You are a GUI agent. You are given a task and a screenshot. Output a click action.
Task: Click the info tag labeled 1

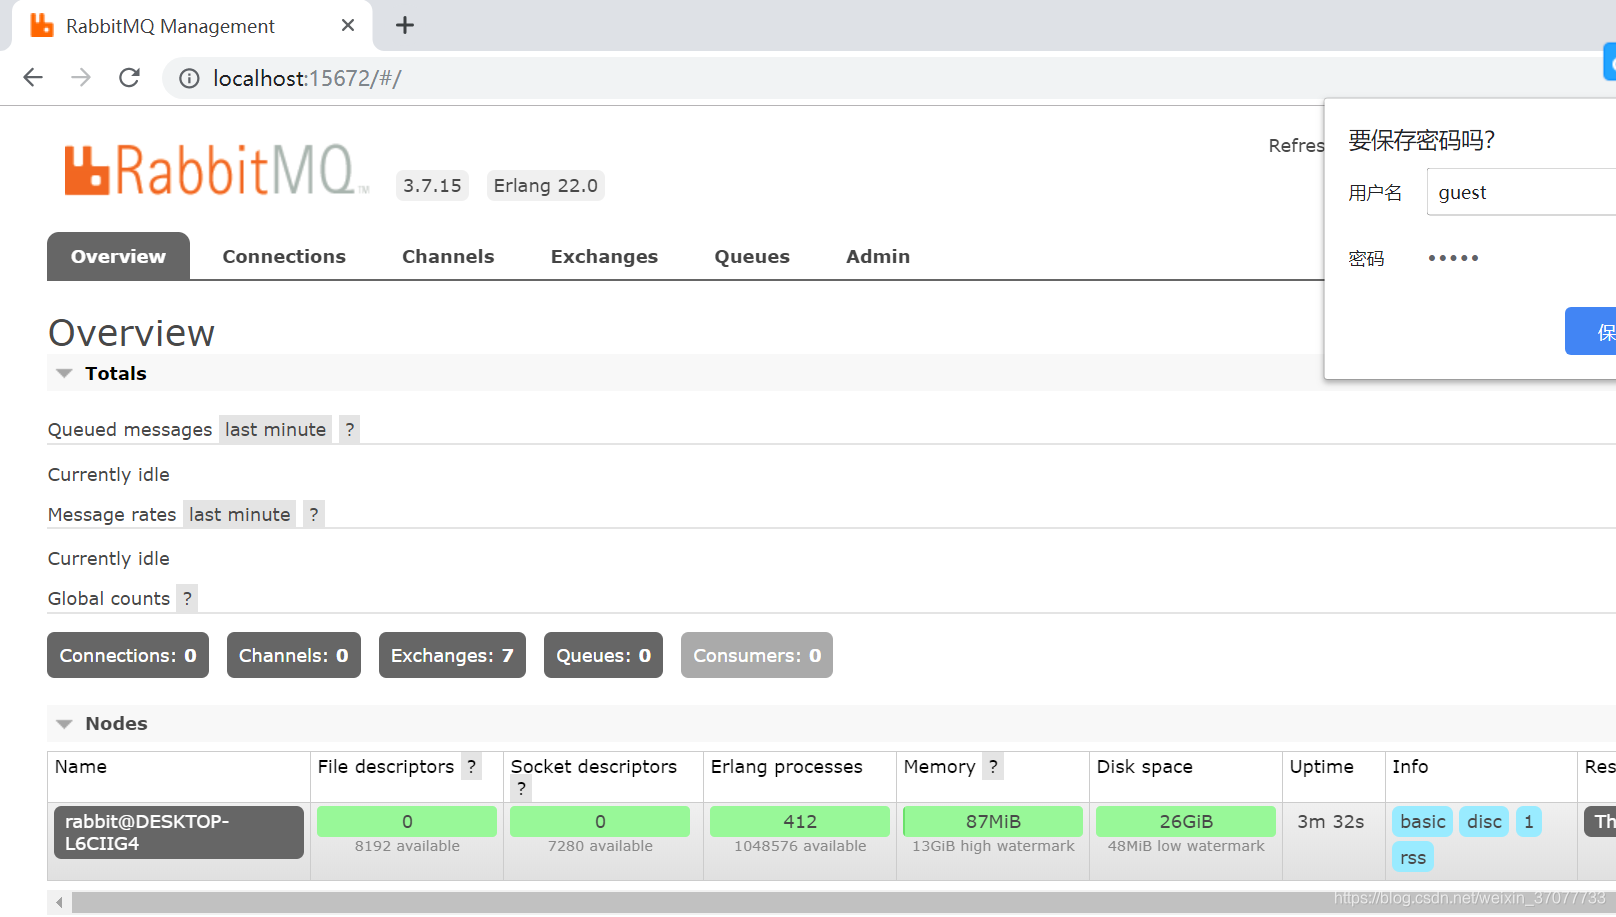(1529, 822)
